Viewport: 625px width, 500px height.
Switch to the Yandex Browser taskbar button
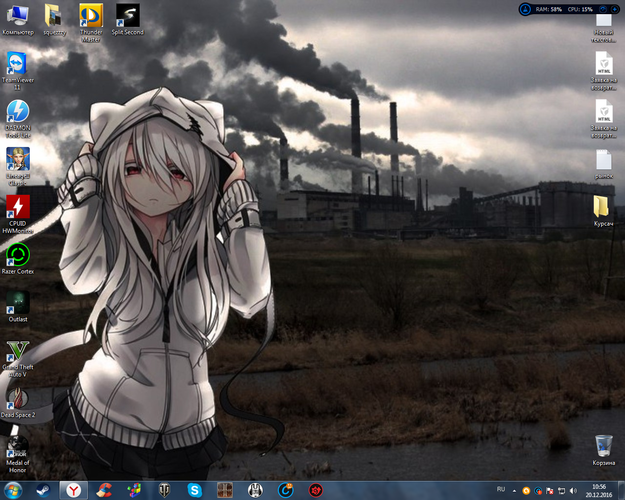point(73,490)
